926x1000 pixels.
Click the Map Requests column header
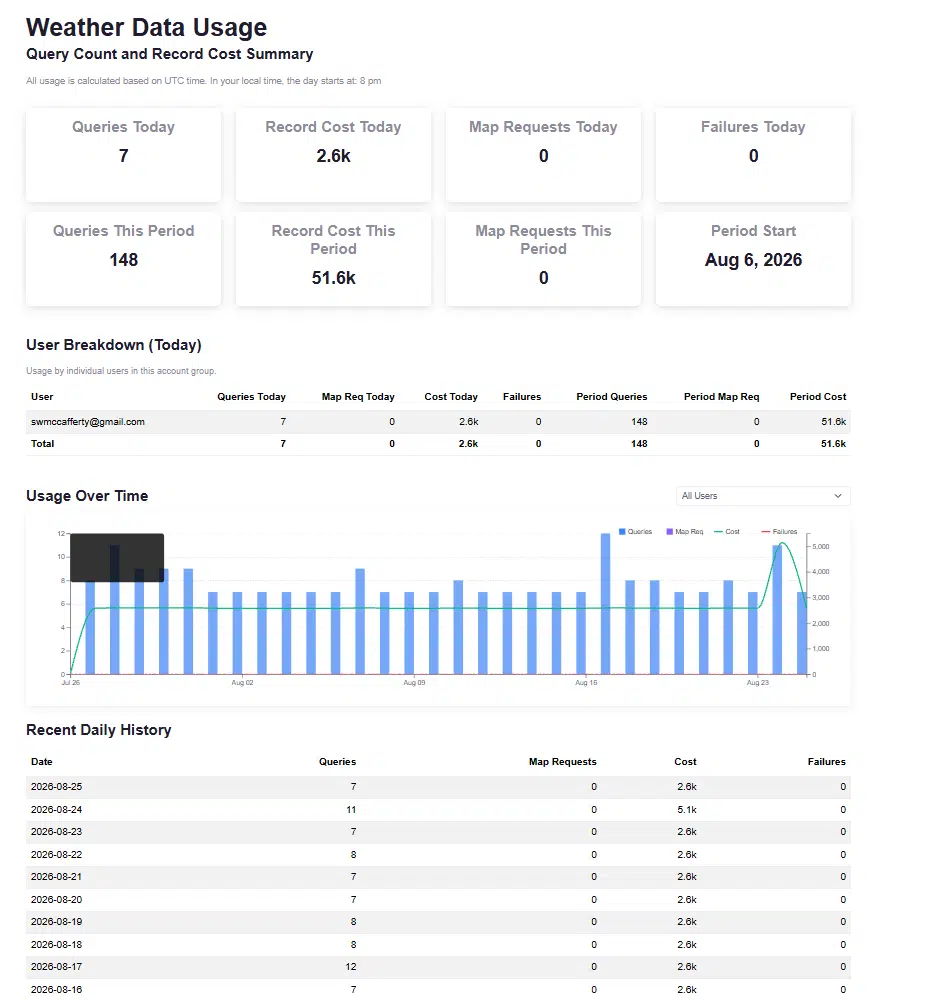(x=562, y=761)
